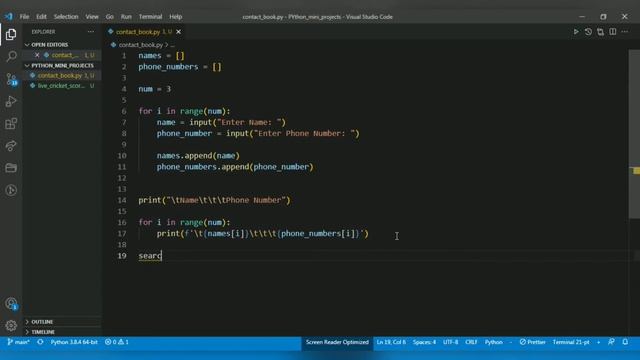
Task: Select contact_... entry under Open Editors
Action: [65, 55]
